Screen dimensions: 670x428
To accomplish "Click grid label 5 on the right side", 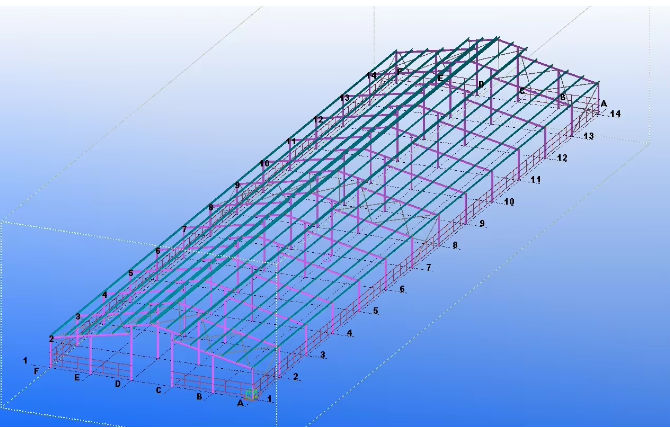I will [x=376, y=311].
